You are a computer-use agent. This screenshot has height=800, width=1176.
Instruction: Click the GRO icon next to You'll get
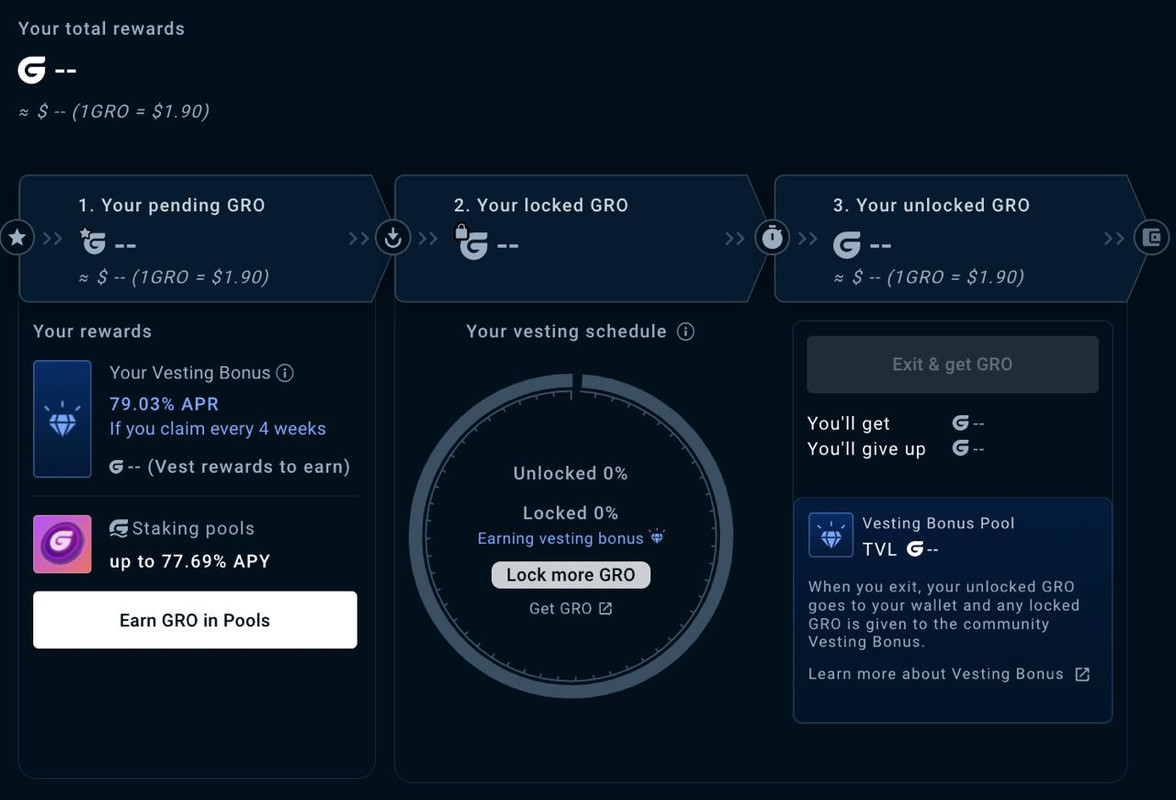tap(960, 423)
